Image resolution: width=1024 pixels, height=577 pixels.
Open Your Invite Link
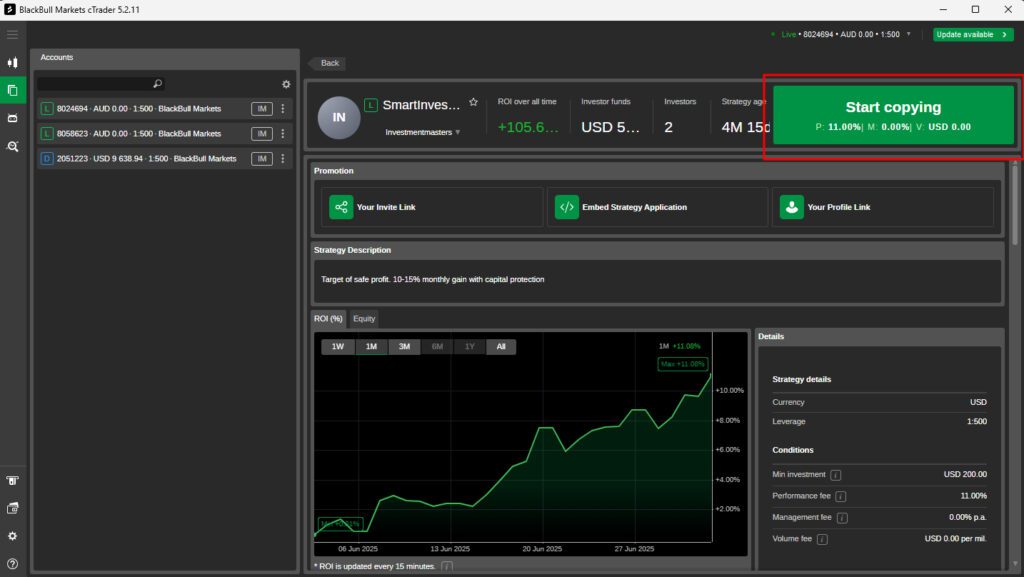(x=432, y=207)
